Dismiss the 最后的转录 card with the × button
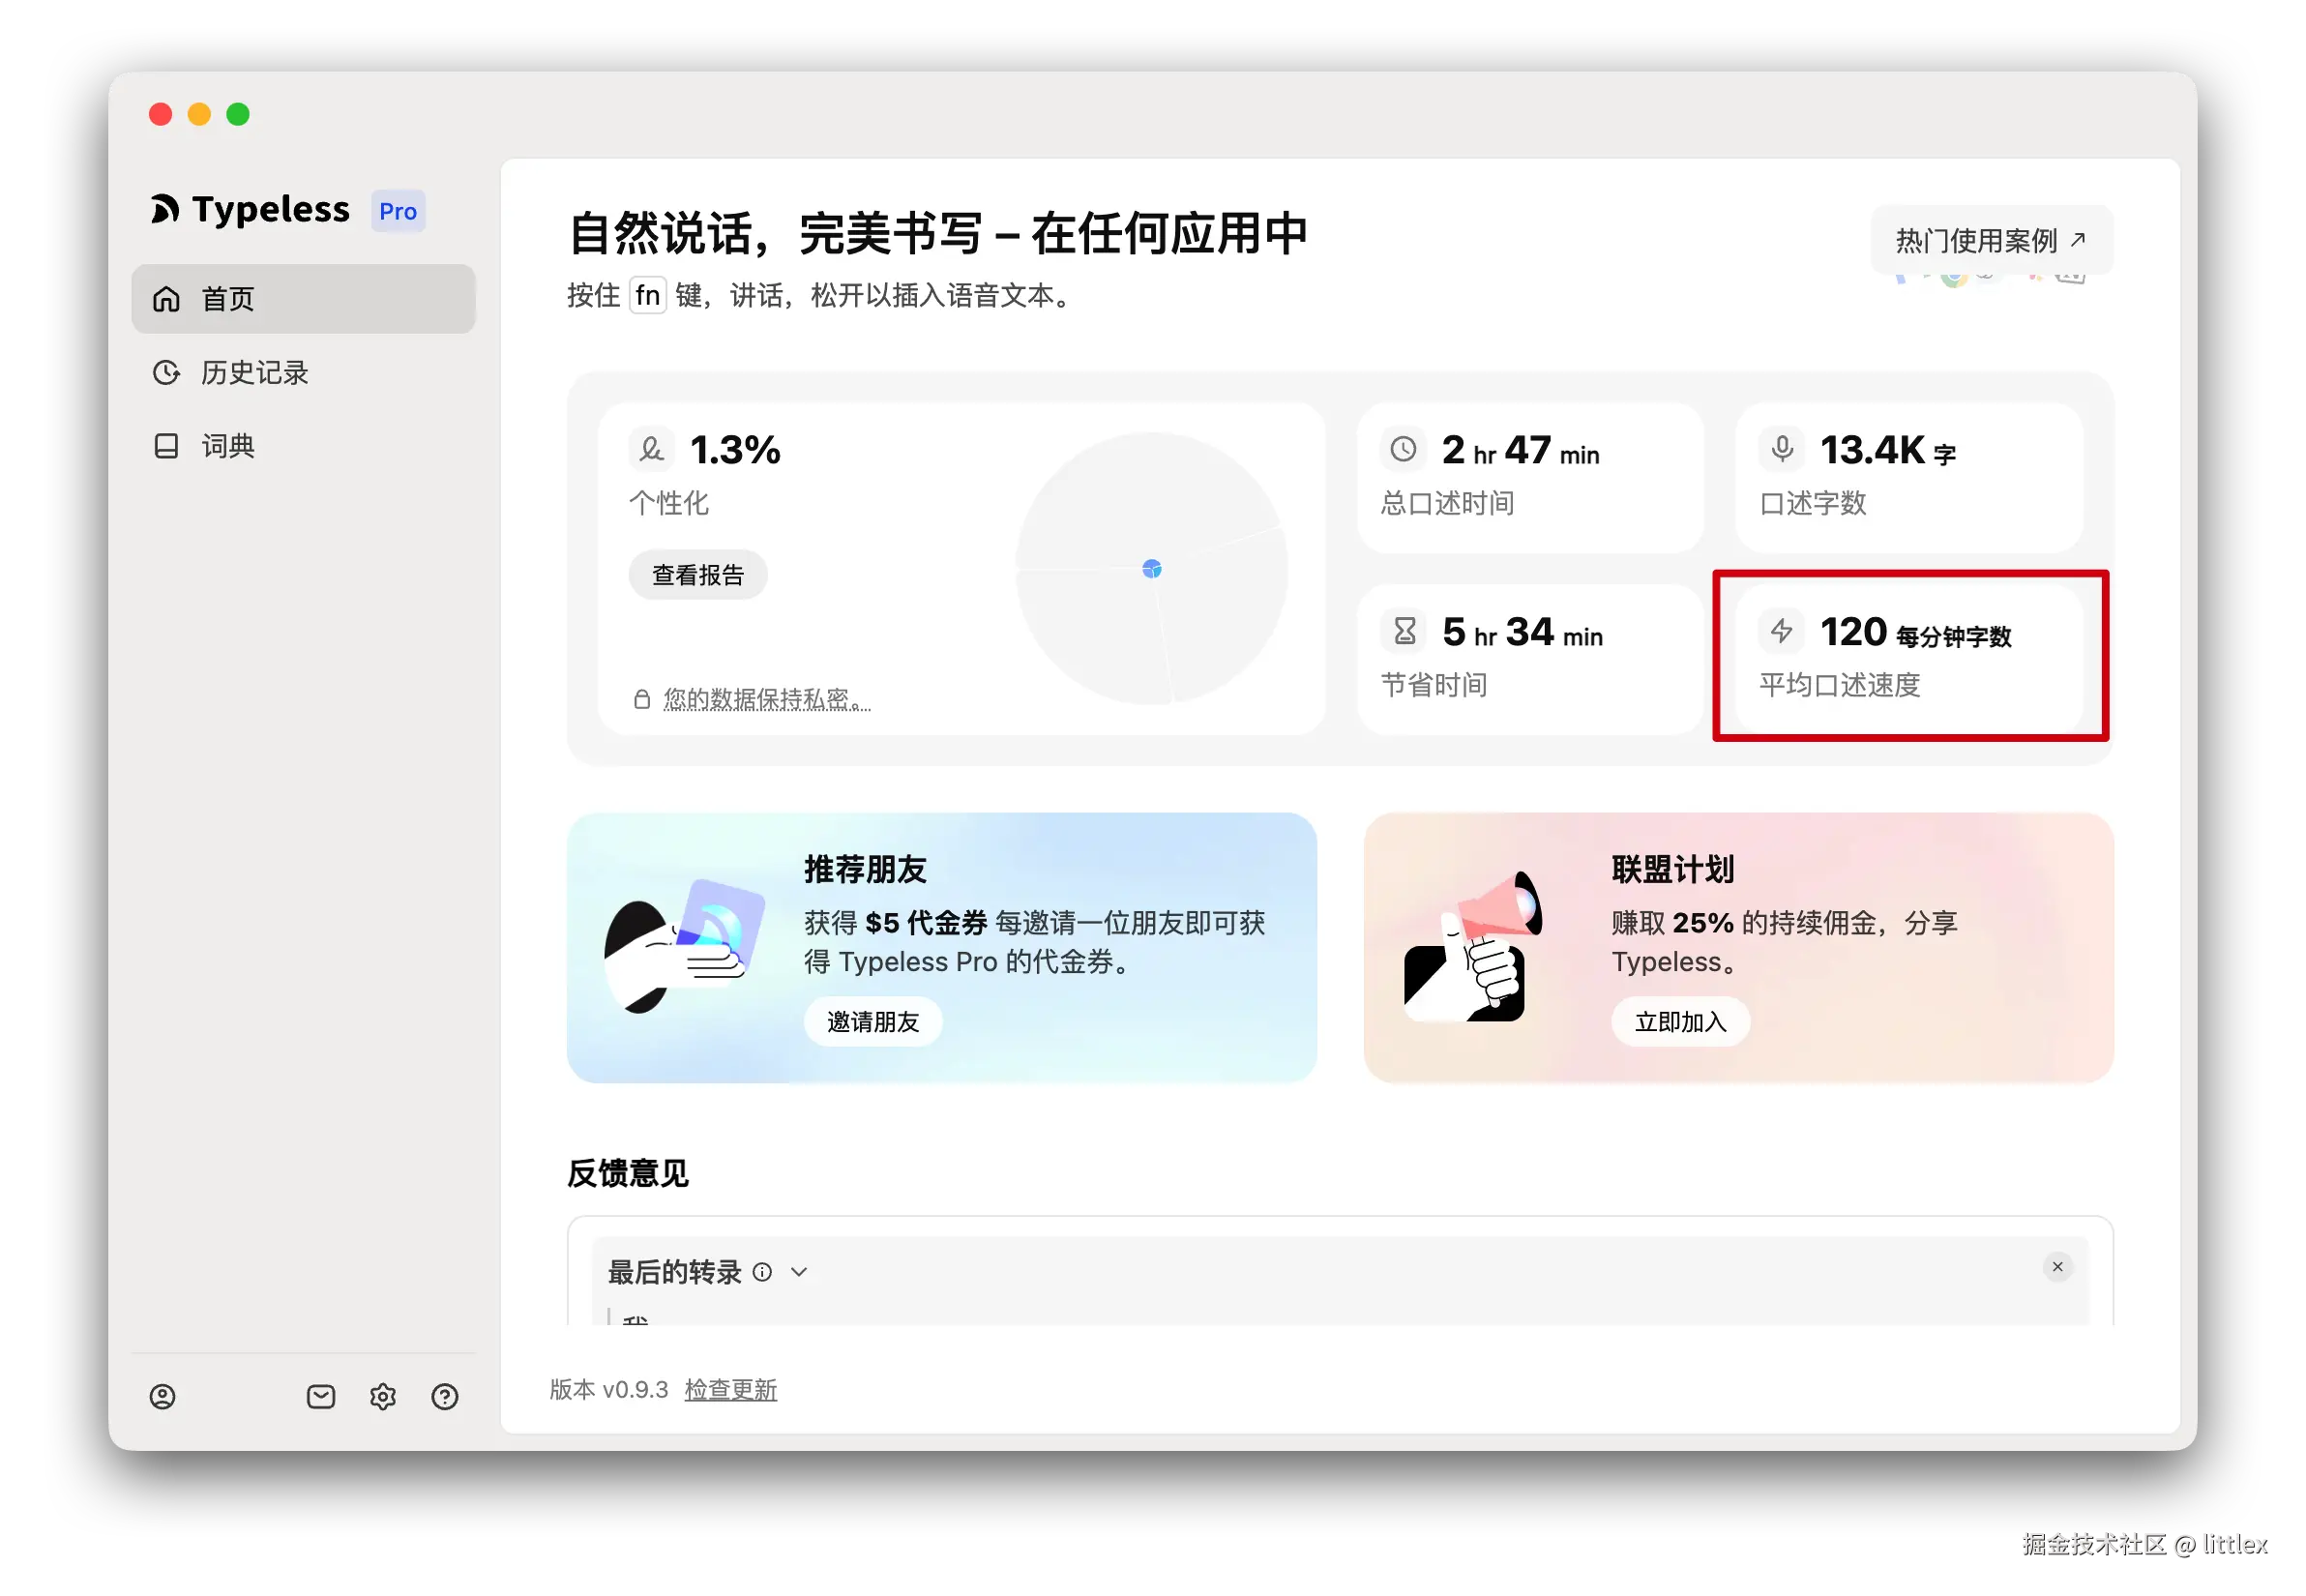 2057,1266
